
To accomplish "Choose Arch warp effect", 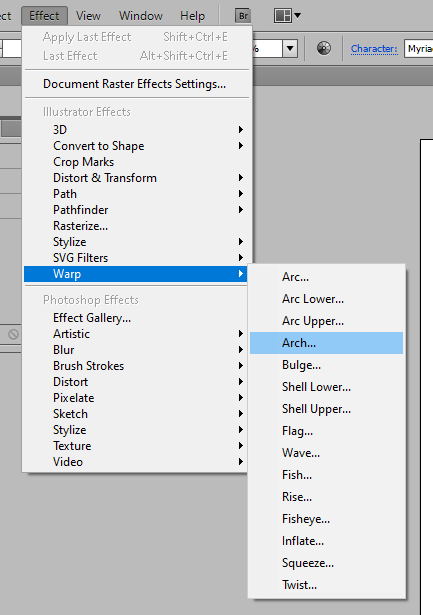I will 326,343.
